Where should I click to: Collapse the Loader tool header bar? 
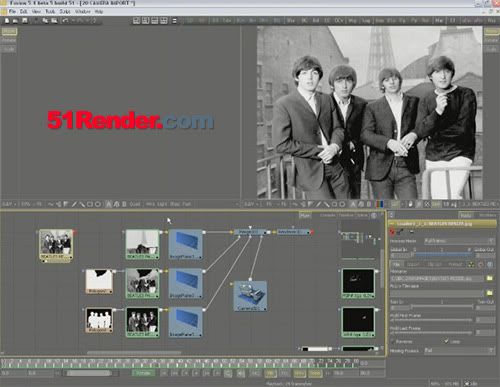click(x=443, y=224)
